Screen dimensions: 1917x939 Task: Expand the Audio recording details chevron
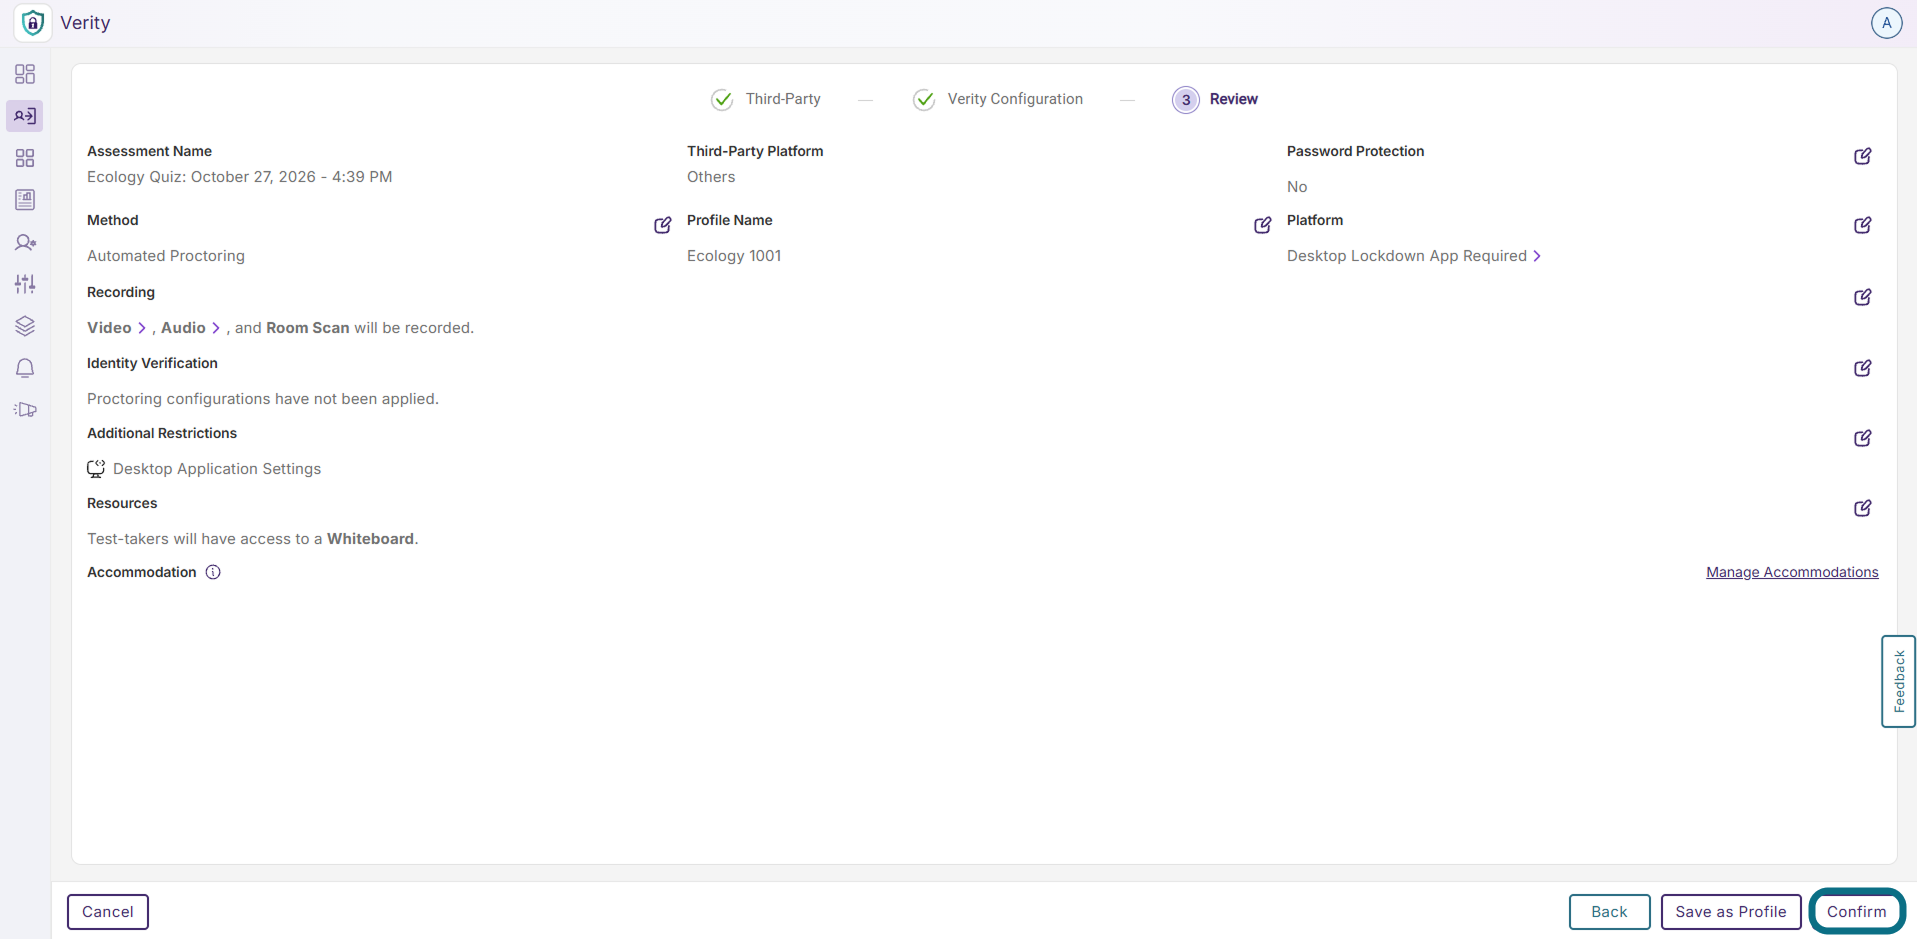(x=216, y=328)
